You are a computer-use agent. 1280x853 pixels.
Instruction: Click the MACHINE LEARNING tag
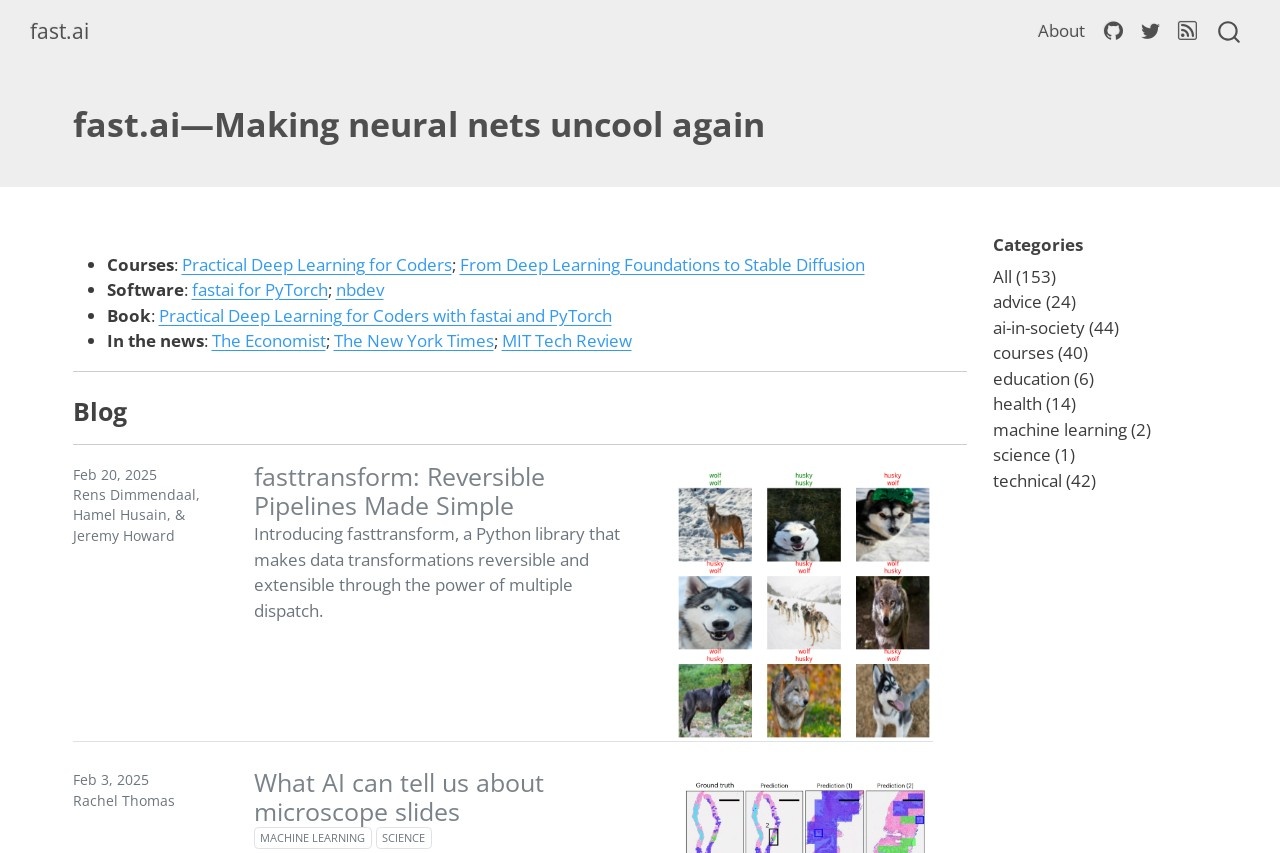313,838
